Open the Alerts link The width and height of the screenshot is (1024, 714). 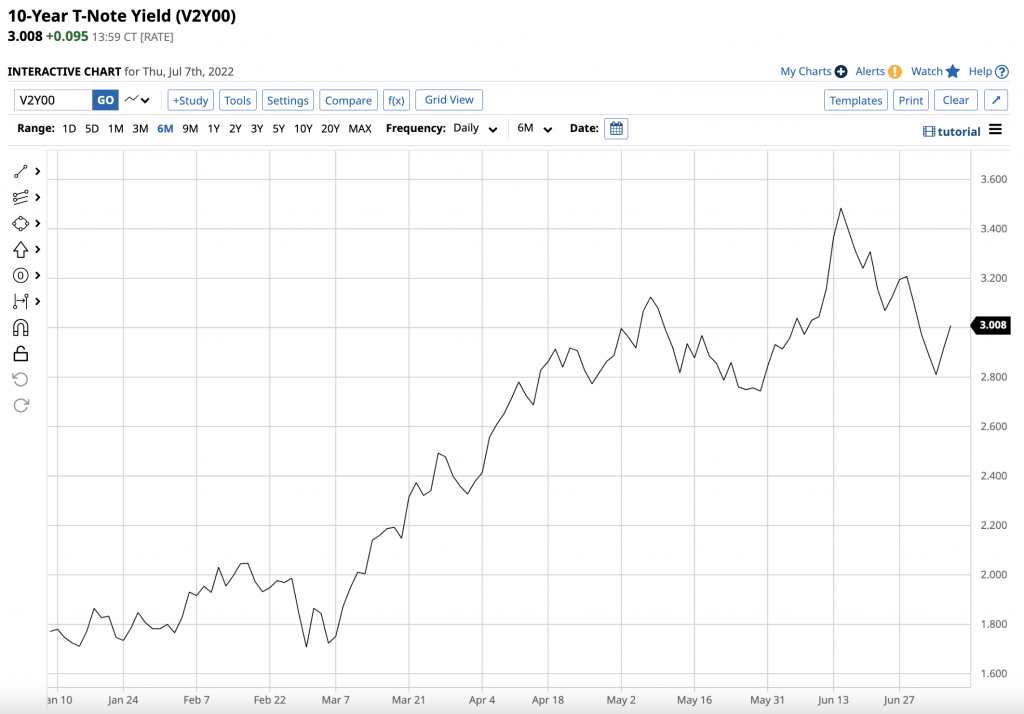tap(870, 71)
